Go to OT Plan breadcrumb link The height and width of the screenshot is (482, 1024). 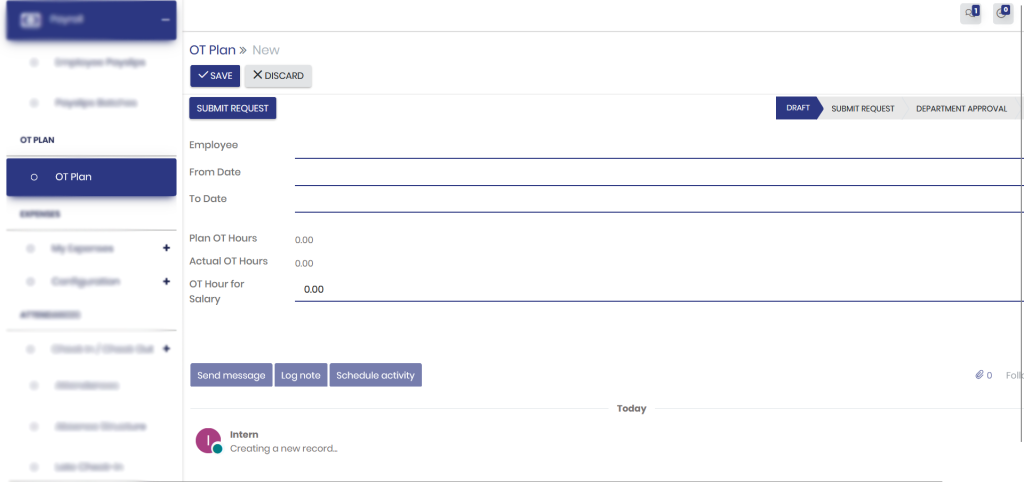tap(212, 50)
